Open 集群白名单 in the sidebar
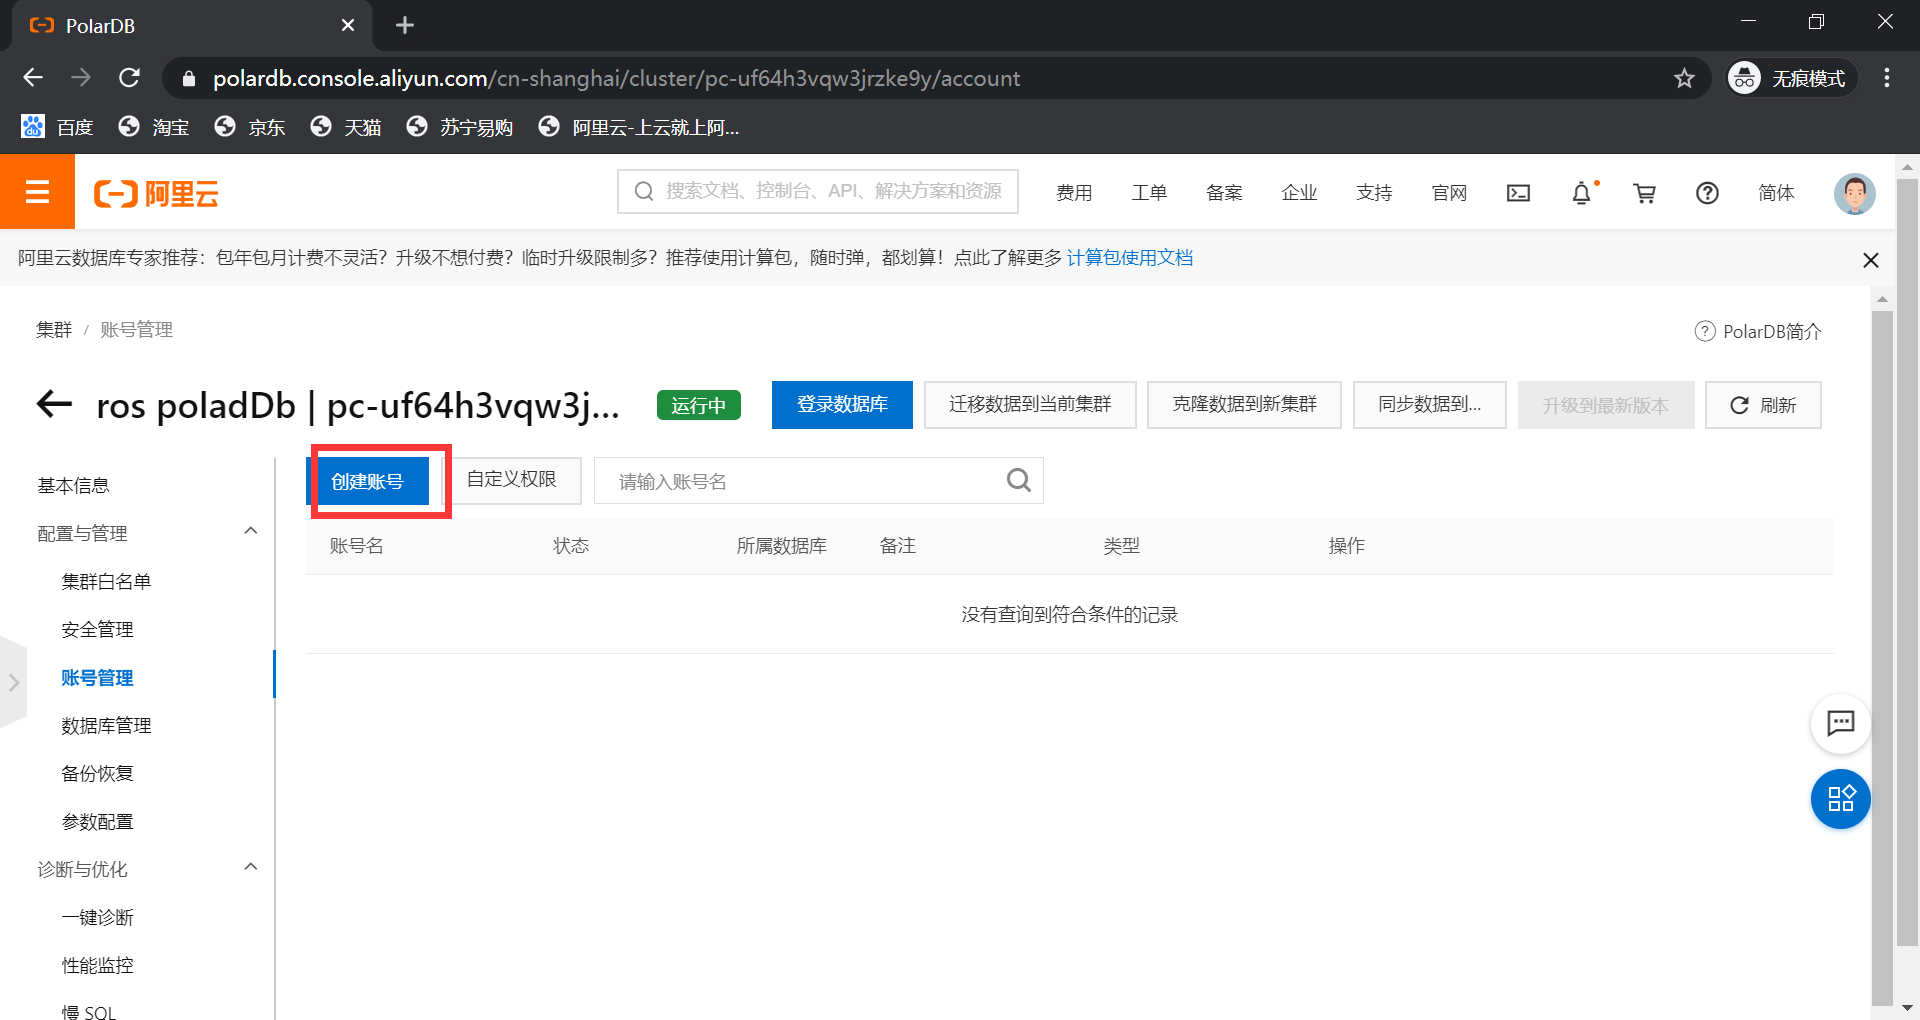Viewport: 1920px width, 1020px height. tap(106, 581)
